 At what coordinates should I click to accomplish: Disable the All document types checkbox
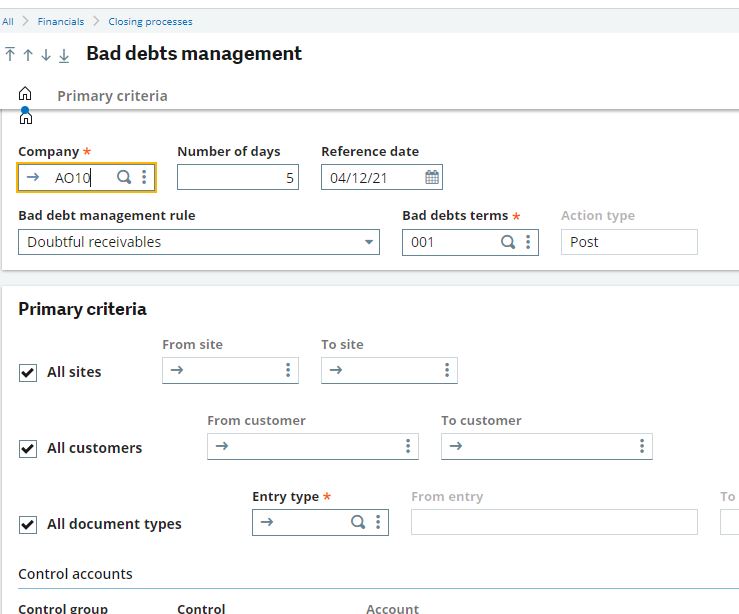coord(28,524)
